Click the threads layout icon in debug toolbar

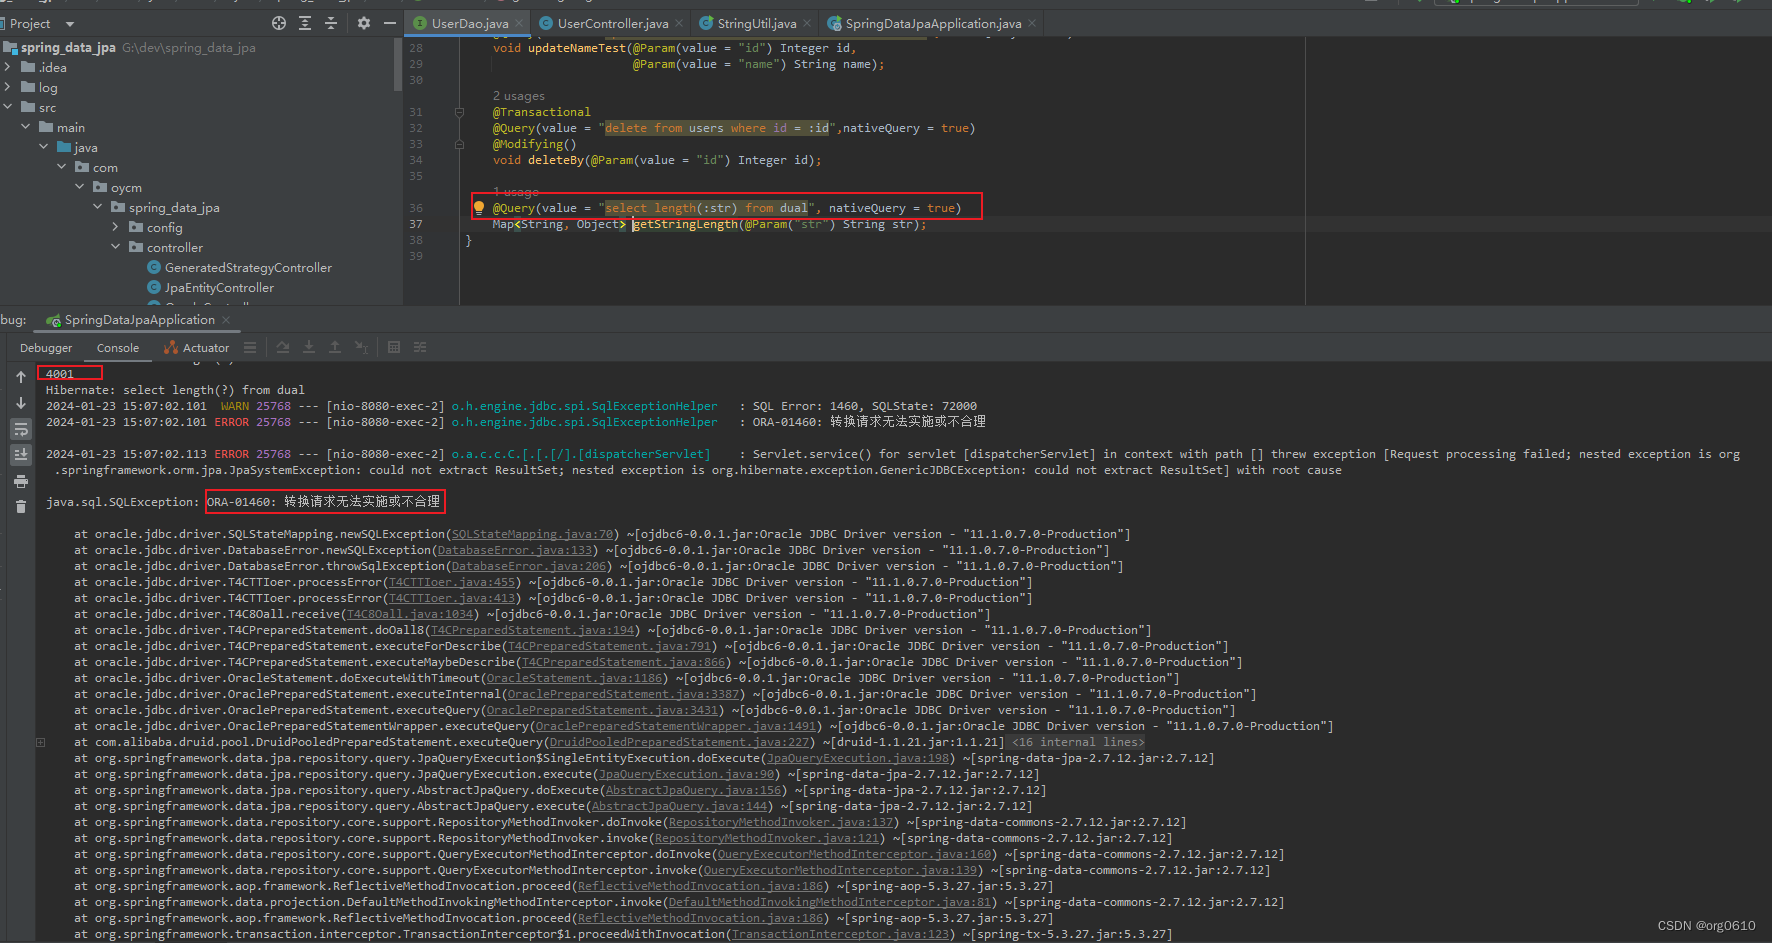[x=250, y=347]
